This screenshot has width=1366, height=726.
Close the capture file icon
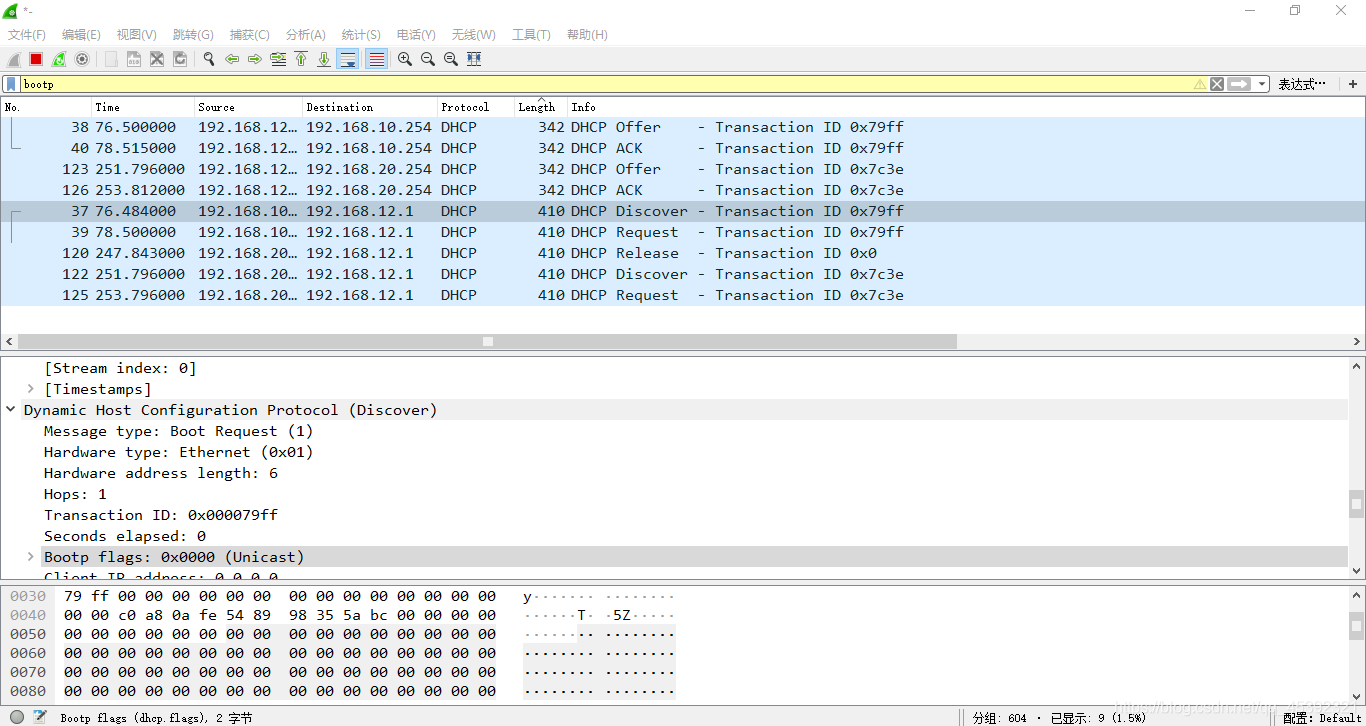coord(157,59)
